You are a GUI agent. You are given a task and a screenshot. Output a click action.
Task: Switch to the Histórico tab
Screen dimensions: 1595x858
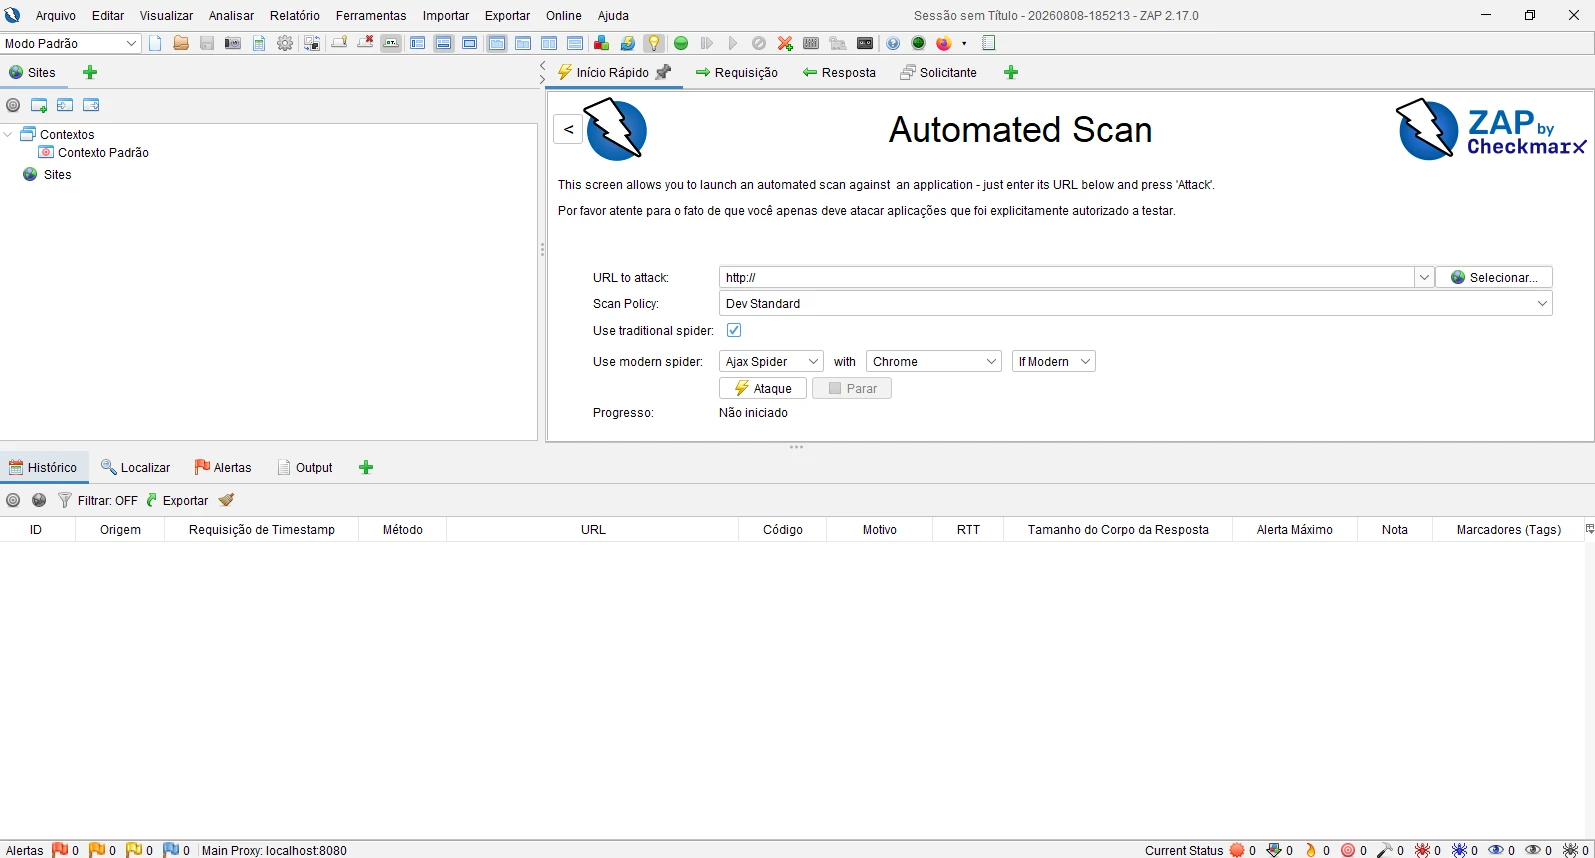coord(43,467)
